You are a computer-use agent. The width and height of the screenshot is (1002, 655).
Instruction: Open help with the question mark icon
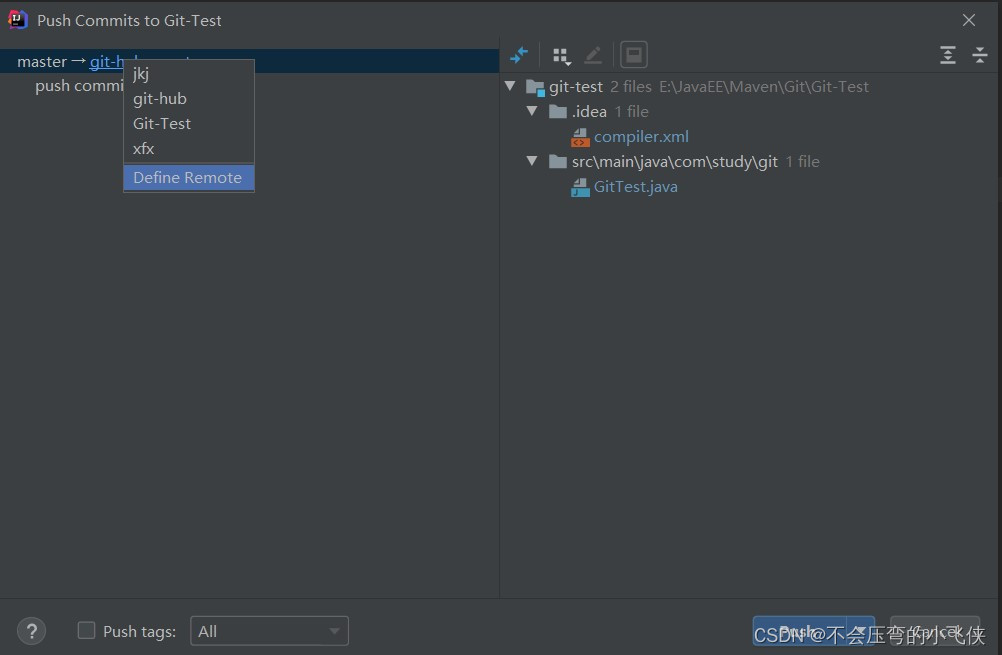click(x=31, y=631)
